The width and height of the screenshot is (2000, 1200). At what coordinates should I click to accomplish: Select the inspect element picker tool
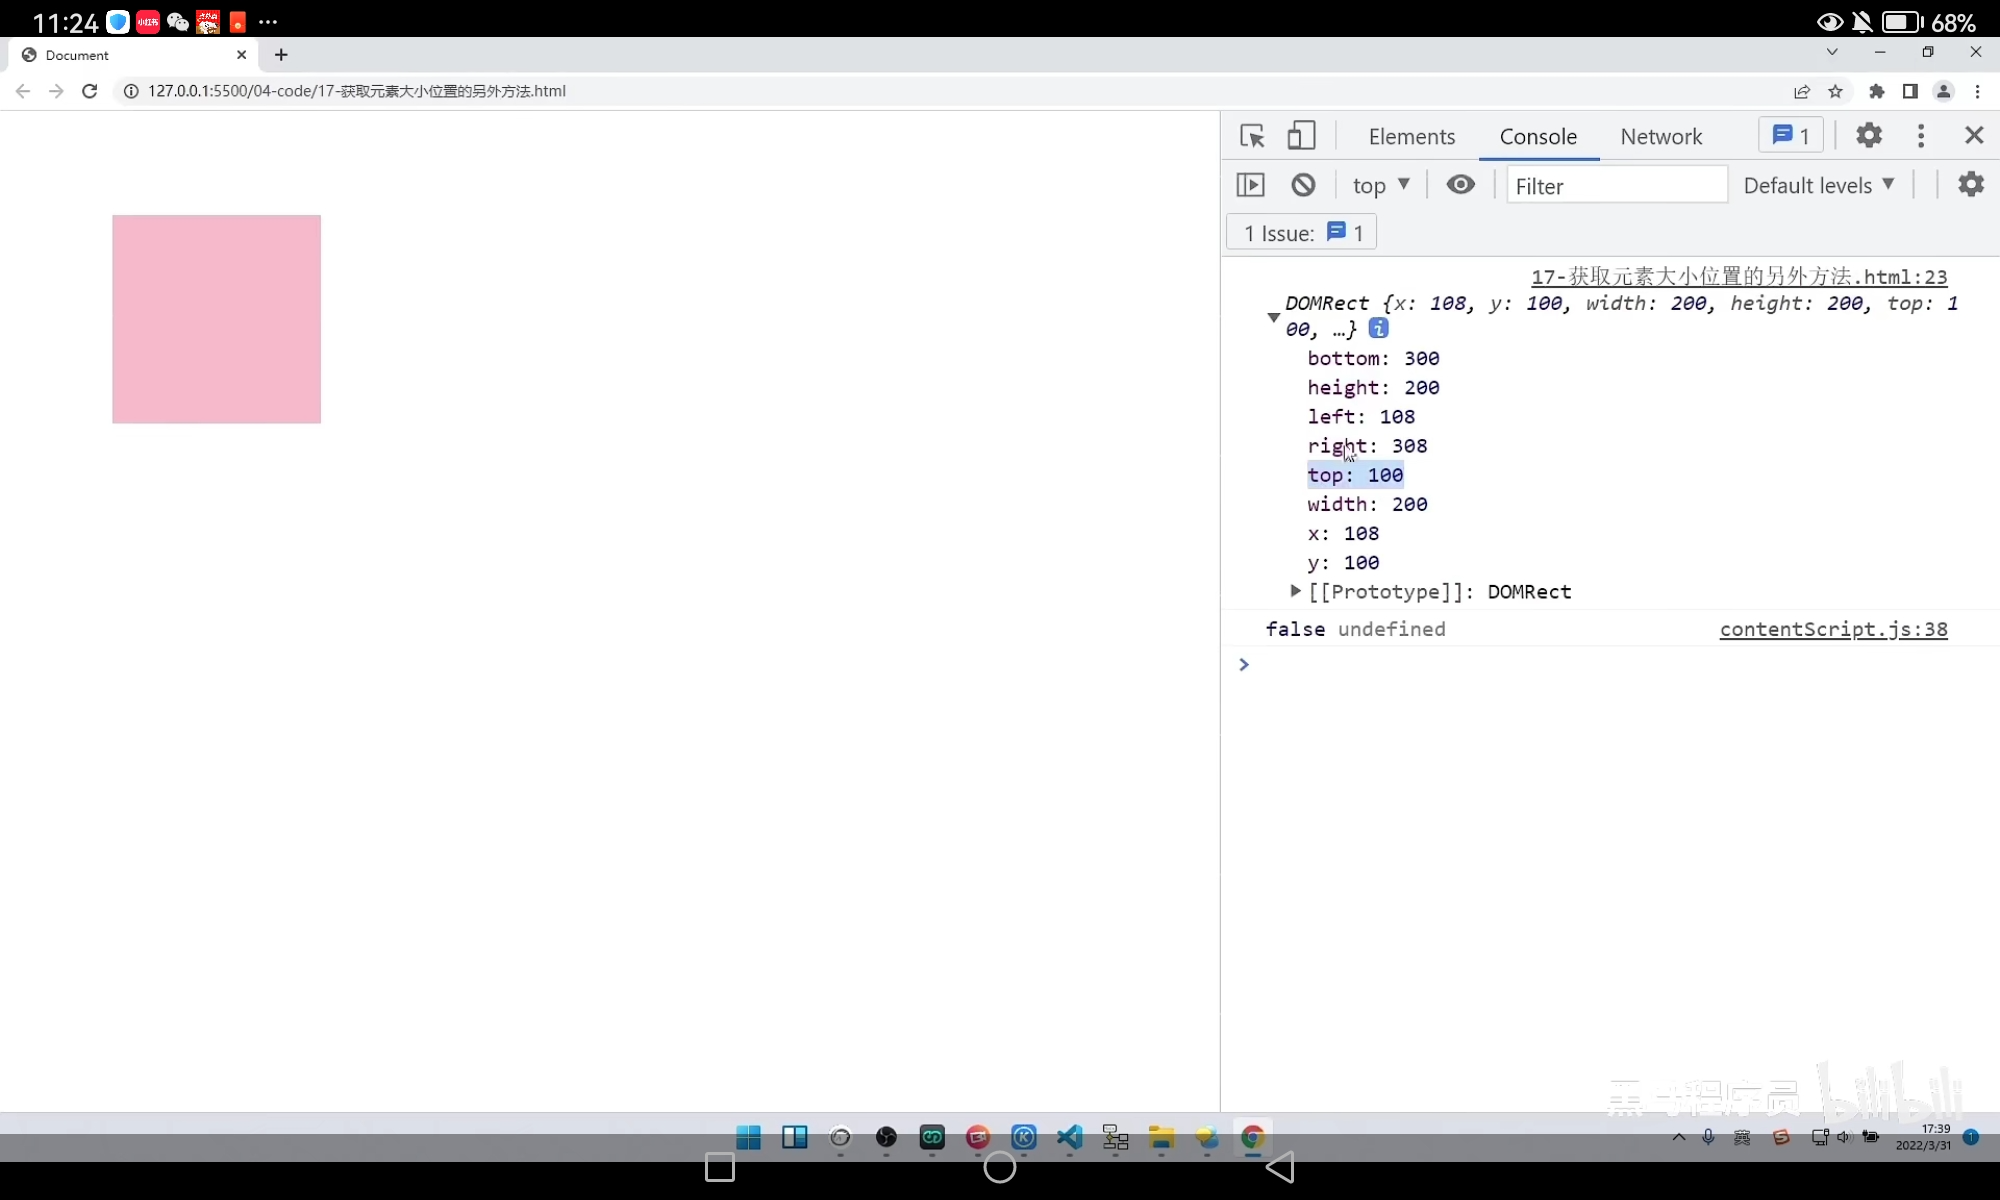tap(1251, 135)
